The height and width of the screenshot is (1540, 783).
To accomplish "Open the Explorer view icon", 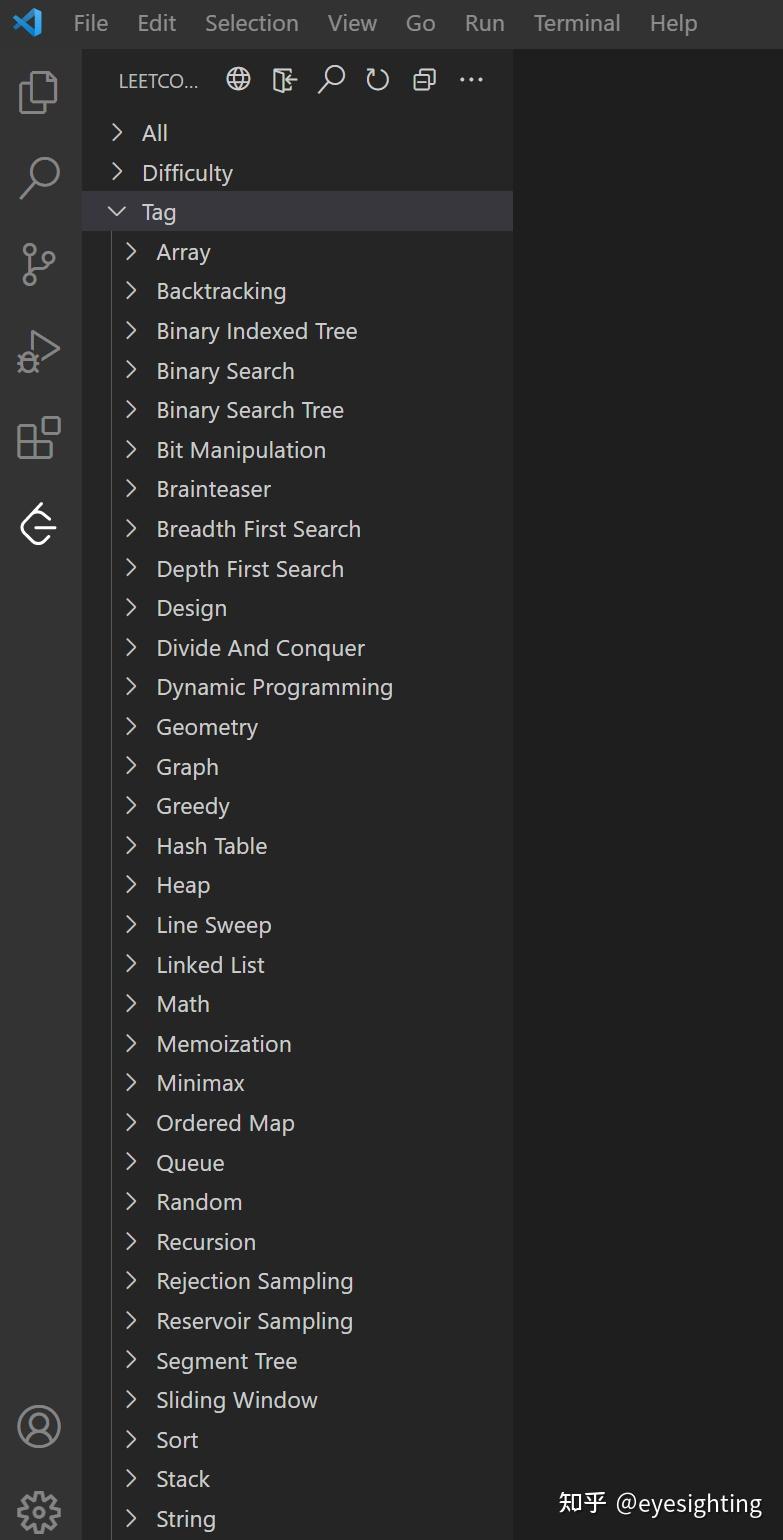I will (39, 92).
